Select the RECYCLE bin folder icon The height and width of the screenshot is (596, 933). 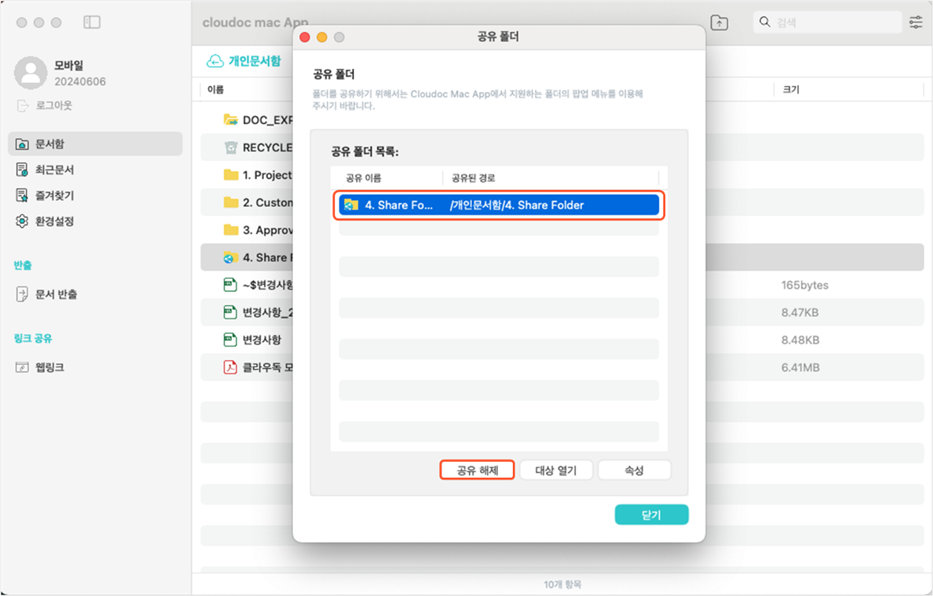[x=231, y=147]
